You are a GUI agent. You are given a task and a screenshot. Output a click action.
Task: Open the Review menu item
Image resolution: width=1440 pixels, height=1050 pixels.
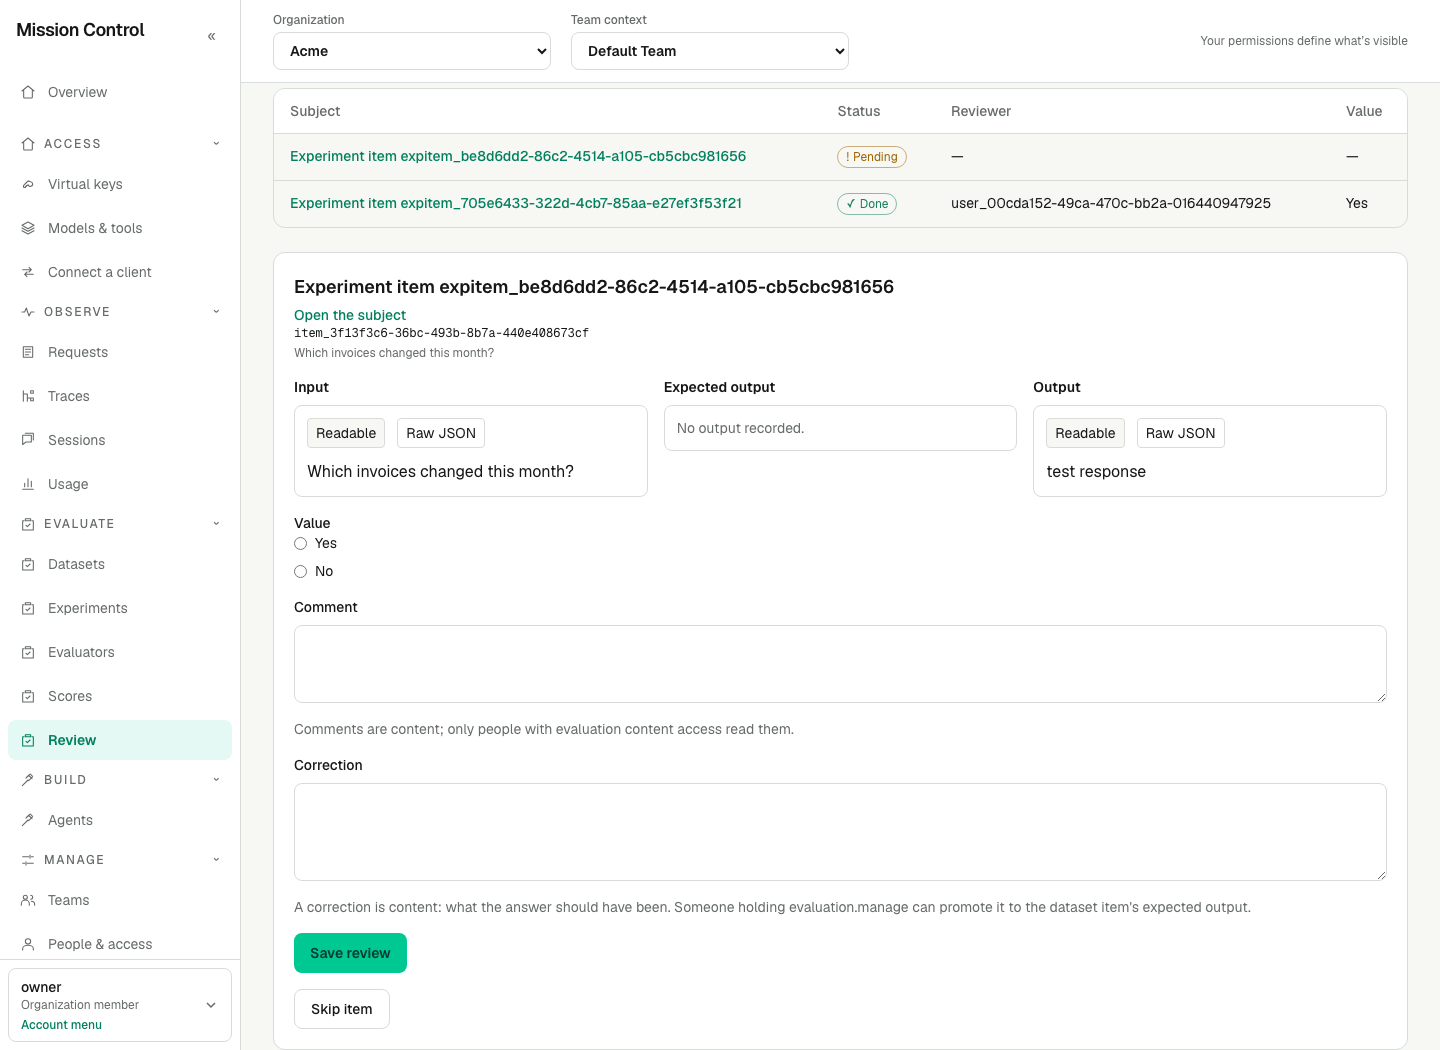point(120,740)
